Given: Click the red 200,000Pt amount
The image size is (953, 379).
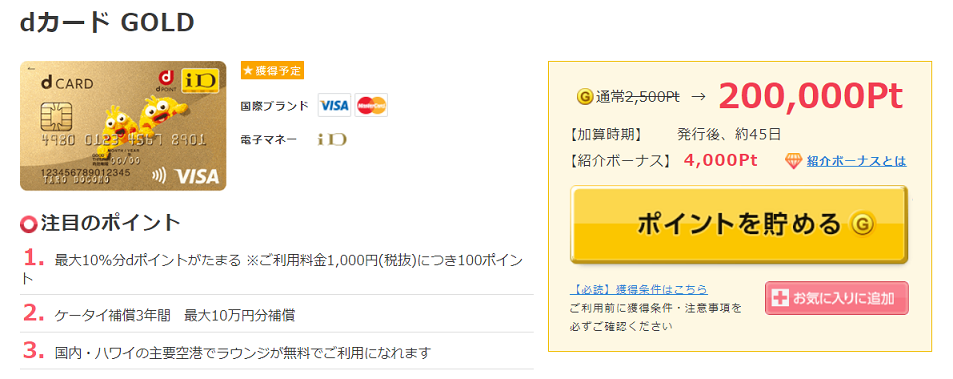Looking at the screenshot, I should [811, 96].
